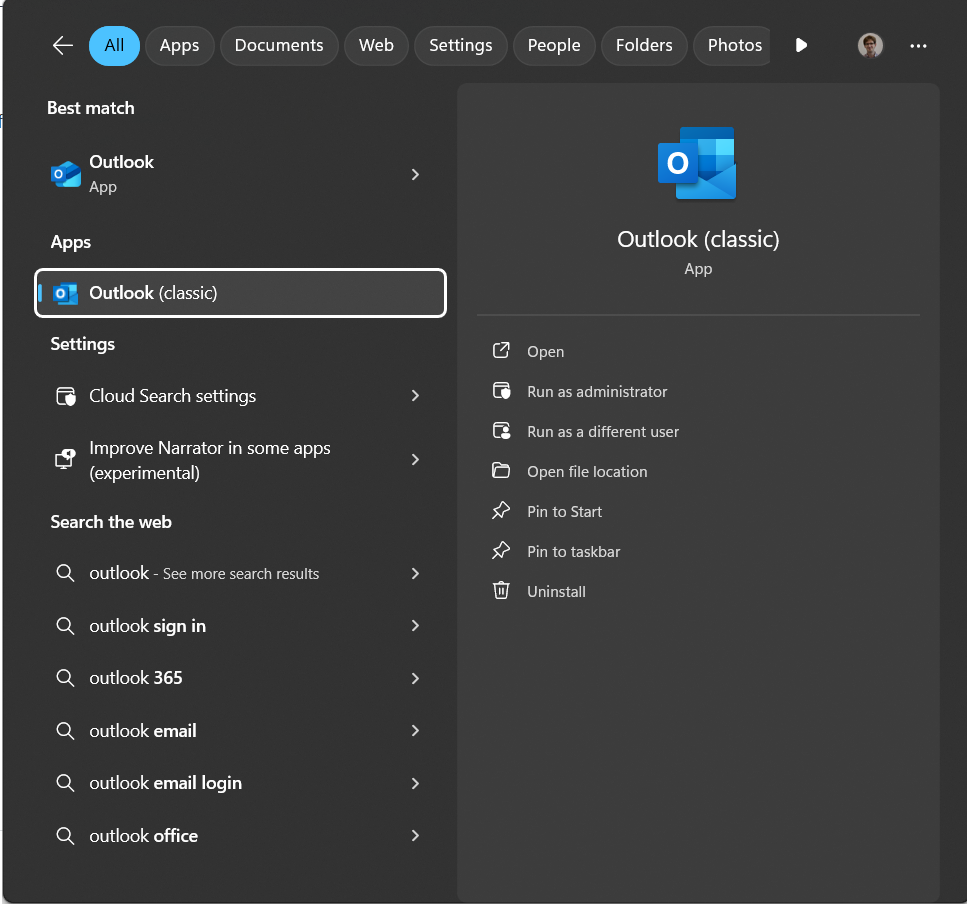This screenshot has height=904, width=967.
Task: Expand the 'outlook 365' chevron
Action: (x=415, y=678)
